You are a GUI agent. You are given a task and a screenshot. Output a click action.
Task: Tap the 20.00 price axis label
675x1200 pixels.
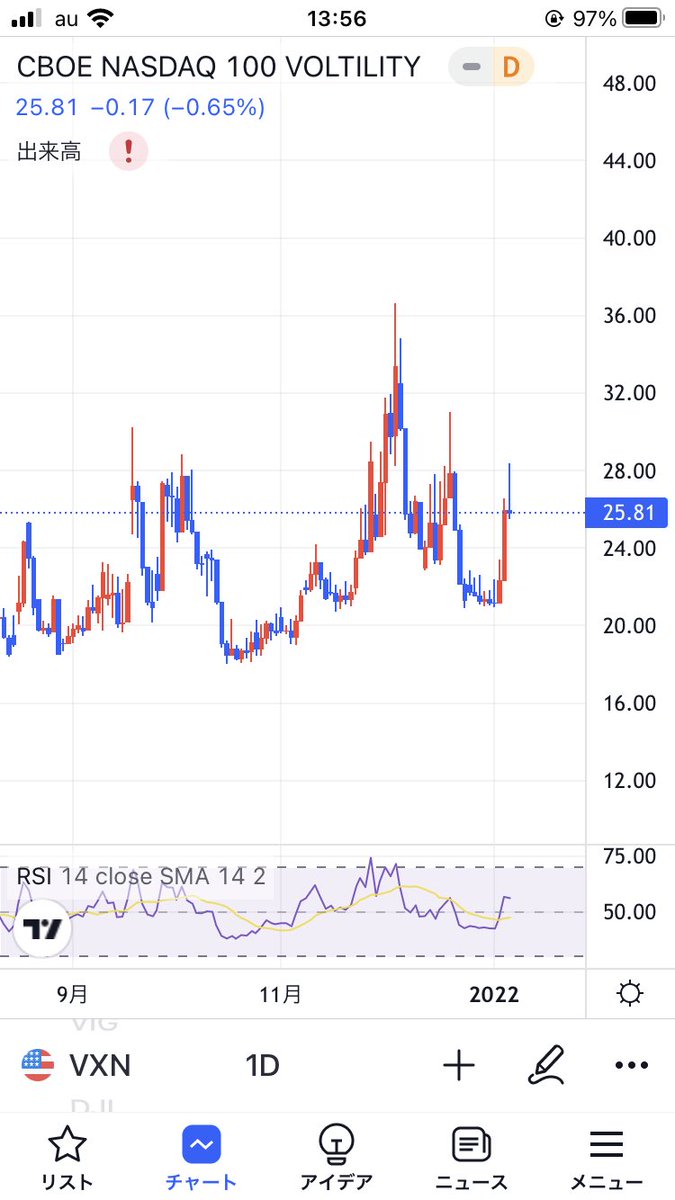[629, 625]
